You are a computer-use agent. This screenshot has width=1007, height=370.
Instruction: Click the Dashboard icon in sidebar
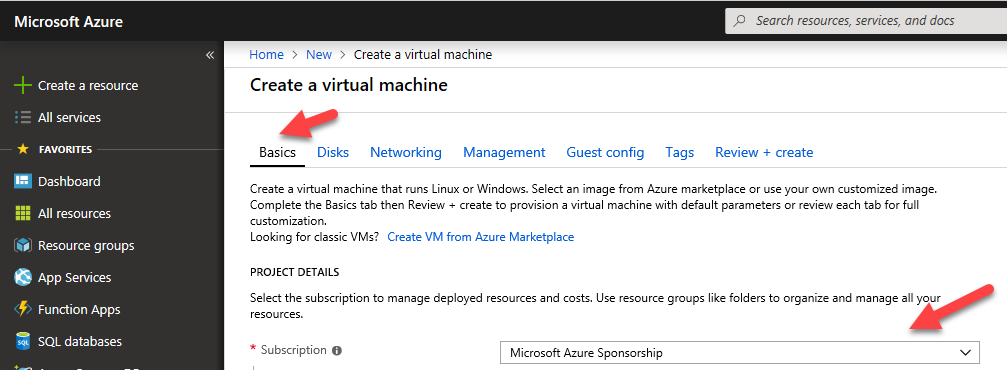pyautogui.click(x=22, y=181)
